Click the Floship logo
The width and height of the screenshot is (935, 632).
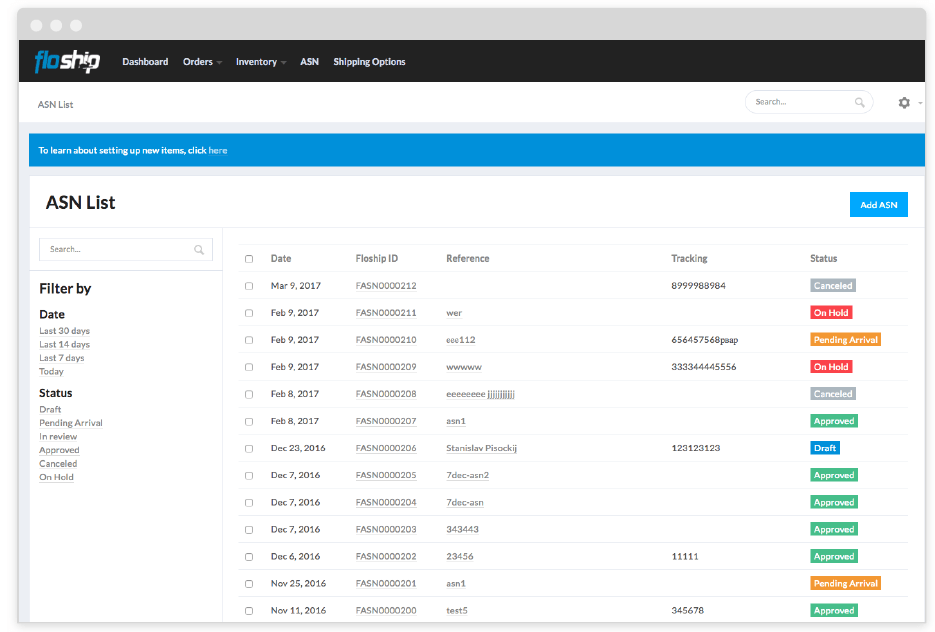pyautogui.click(x=67, y=62)
